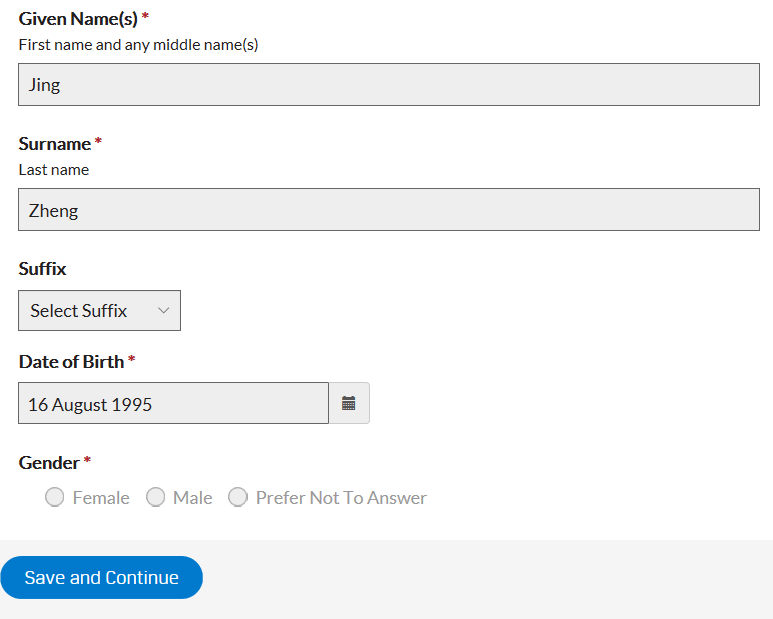773x619 pixels.
Task: Click the "Prefer Not To Answer" label text
Action: pyautogui.click(x=341, y=498)
